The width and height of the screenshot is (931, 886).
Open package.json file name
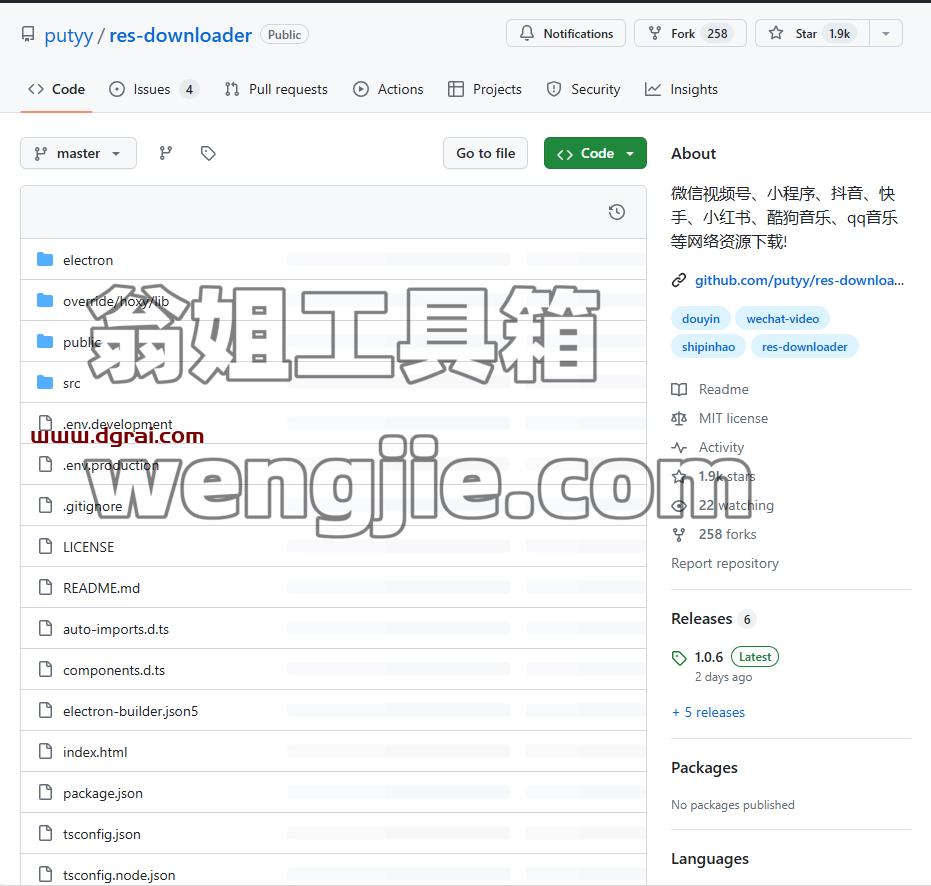click(x=103, y=793)
